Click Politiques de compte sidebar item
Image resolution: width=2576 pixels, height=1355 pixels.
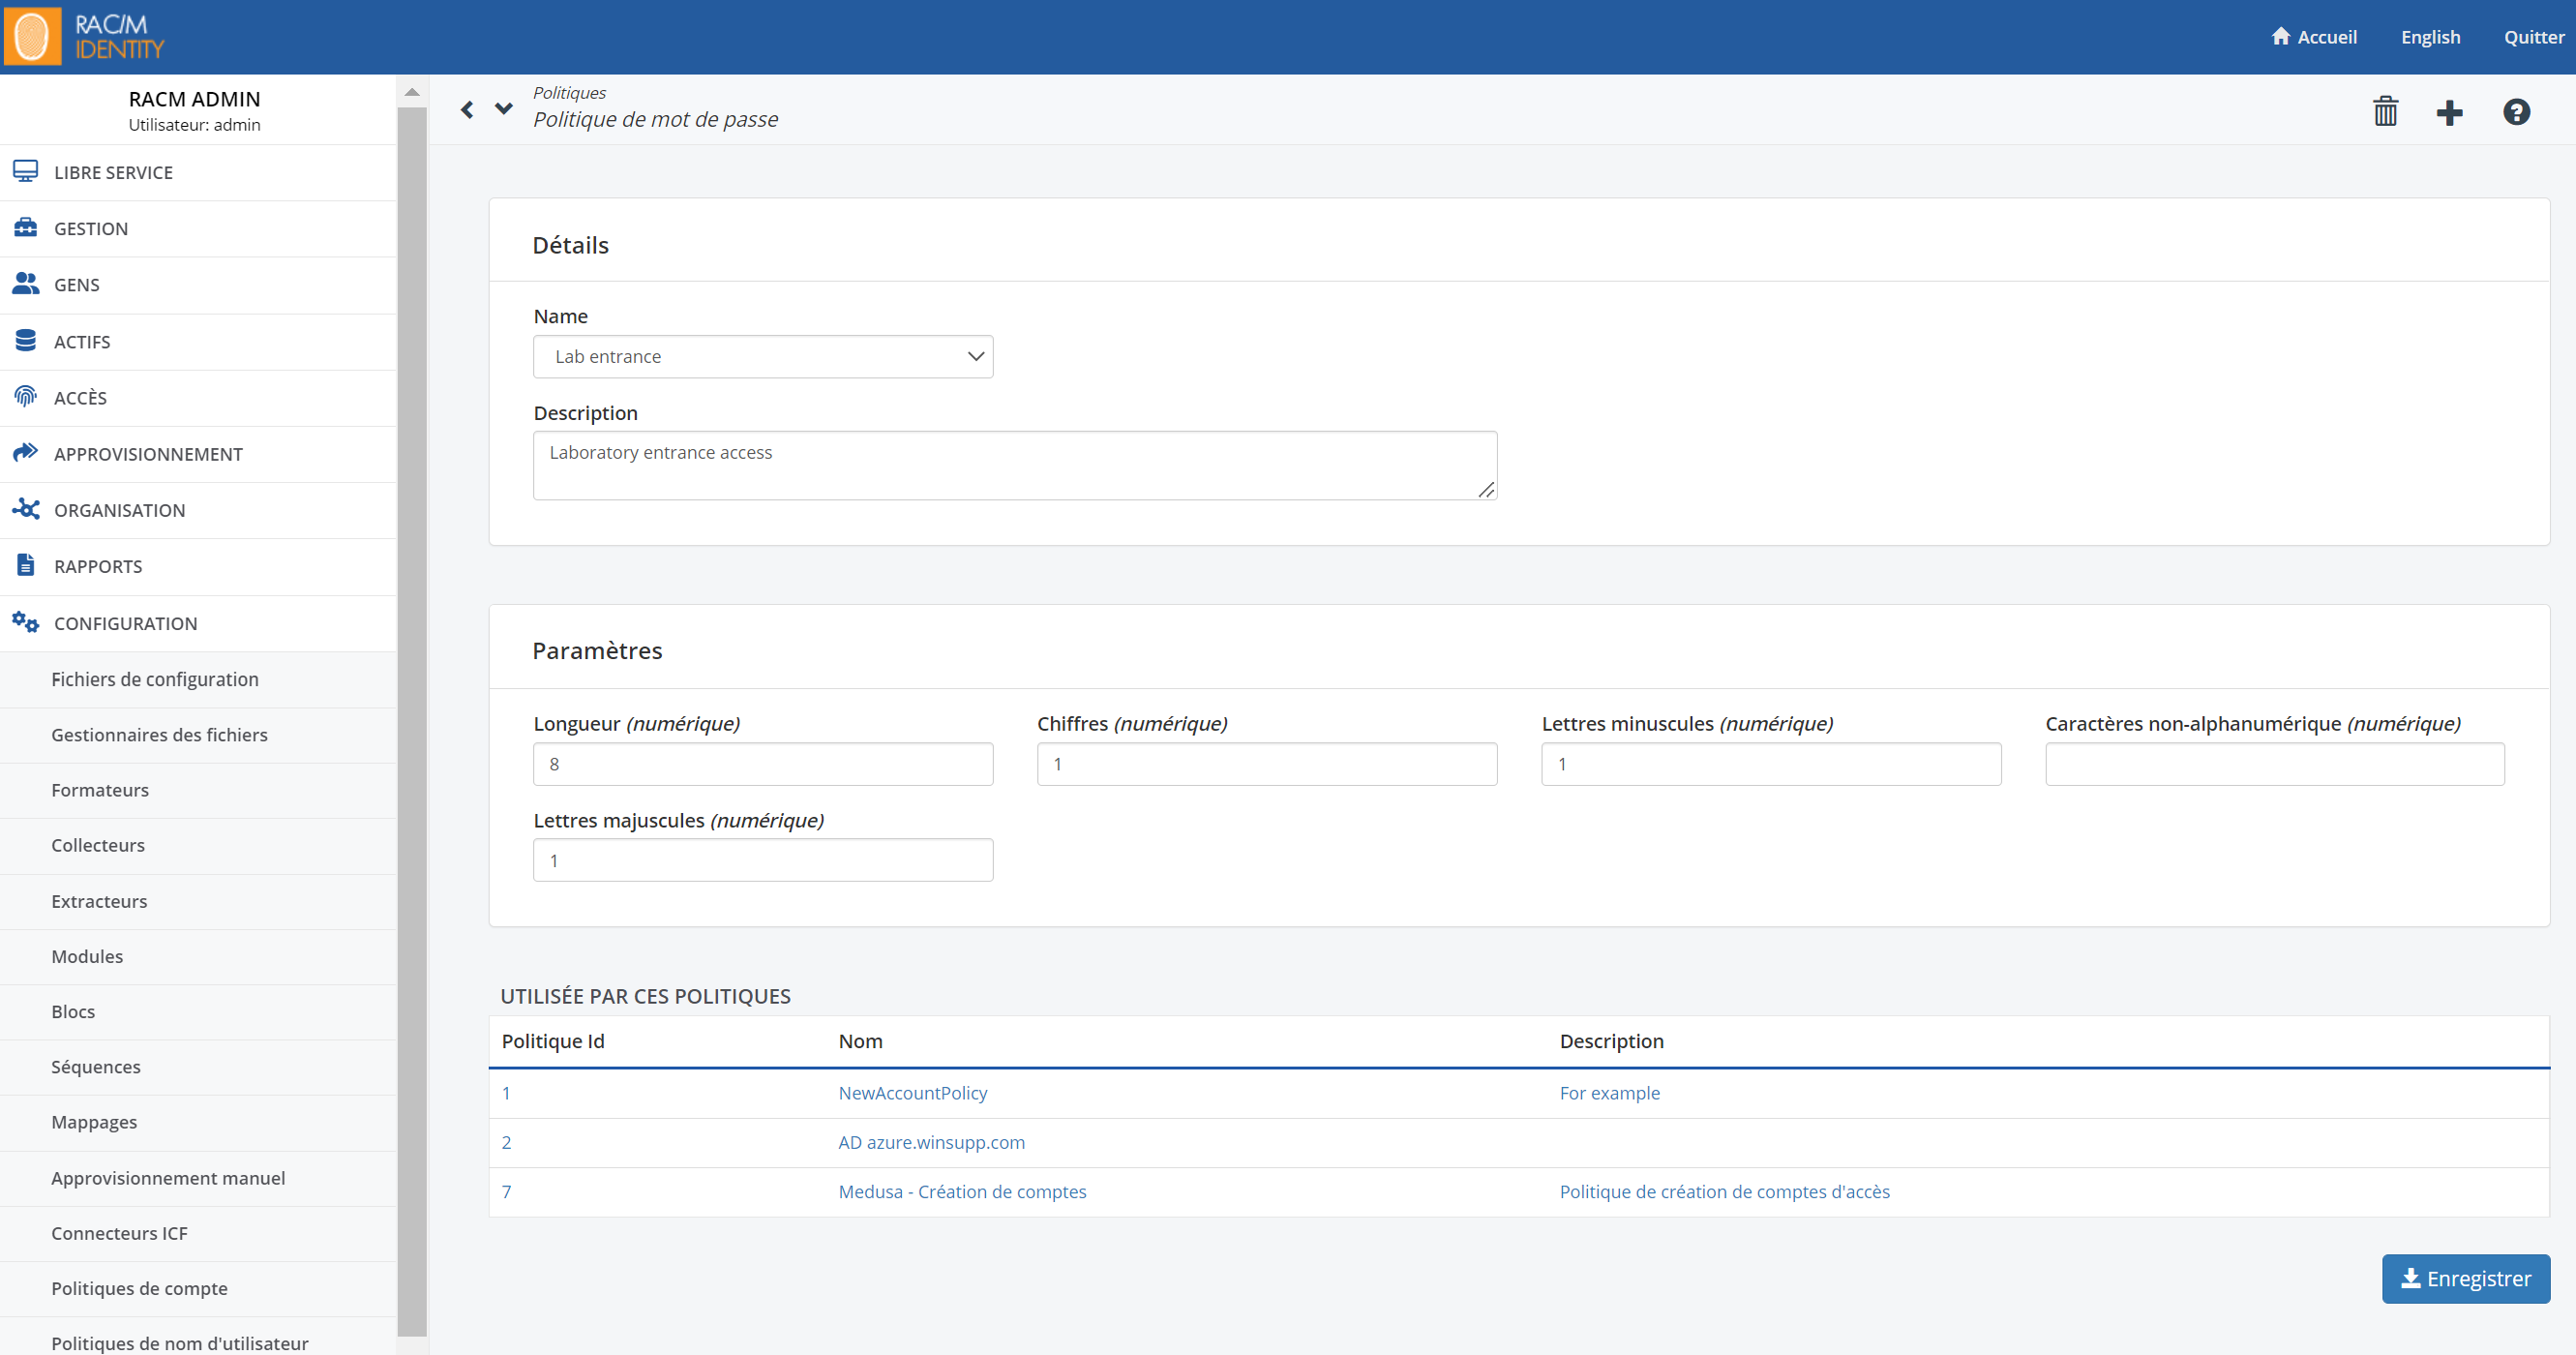pos(139,1287)
